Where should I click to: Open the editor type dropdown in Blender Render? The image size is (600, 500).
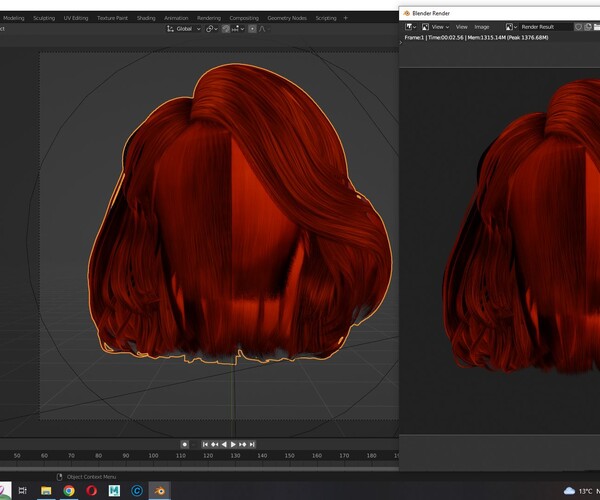tap(411, 27)
